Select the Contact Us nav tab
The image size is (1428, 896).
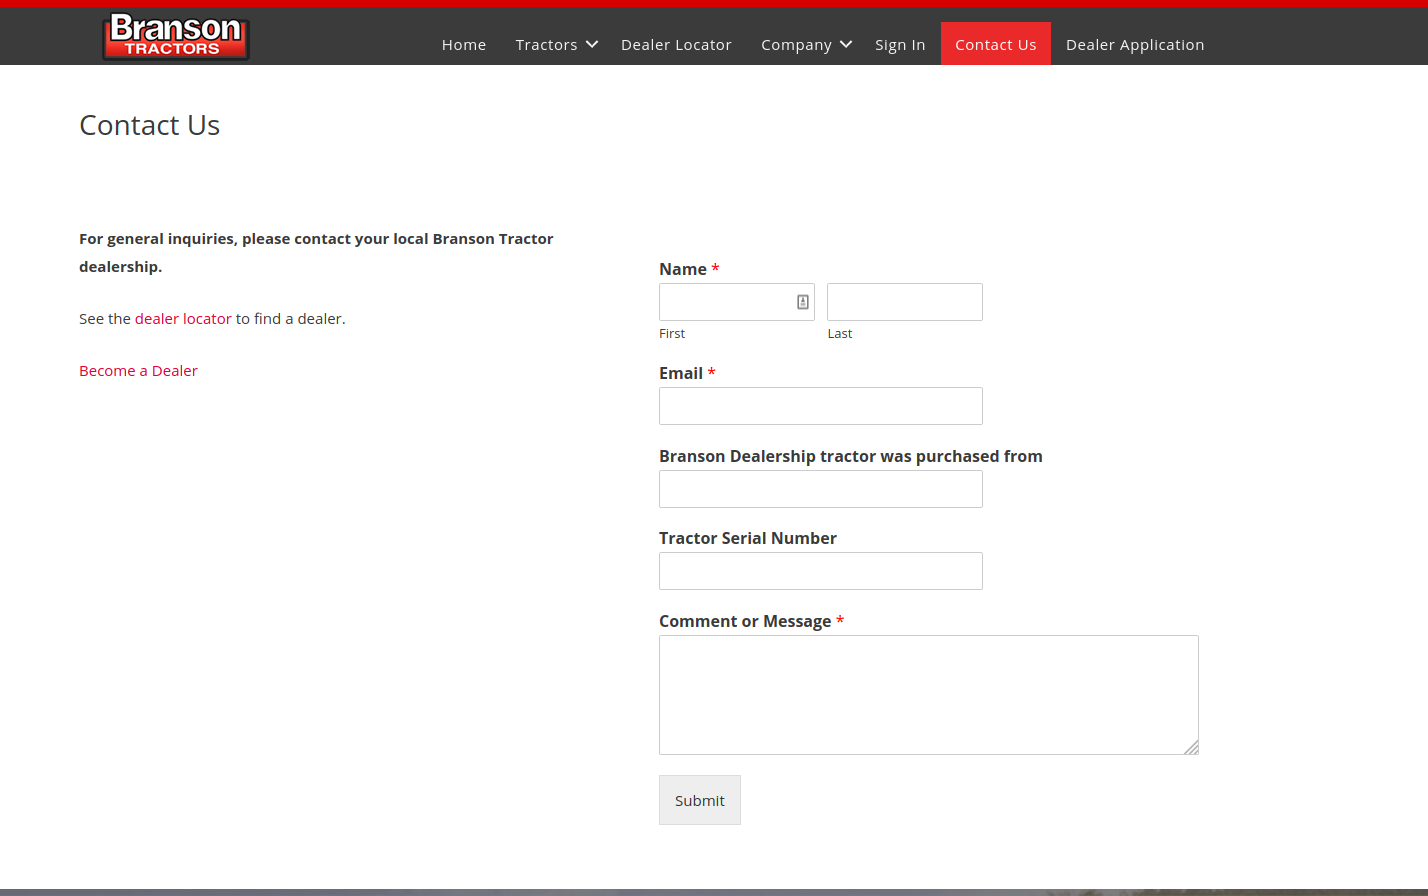point(996,44)
